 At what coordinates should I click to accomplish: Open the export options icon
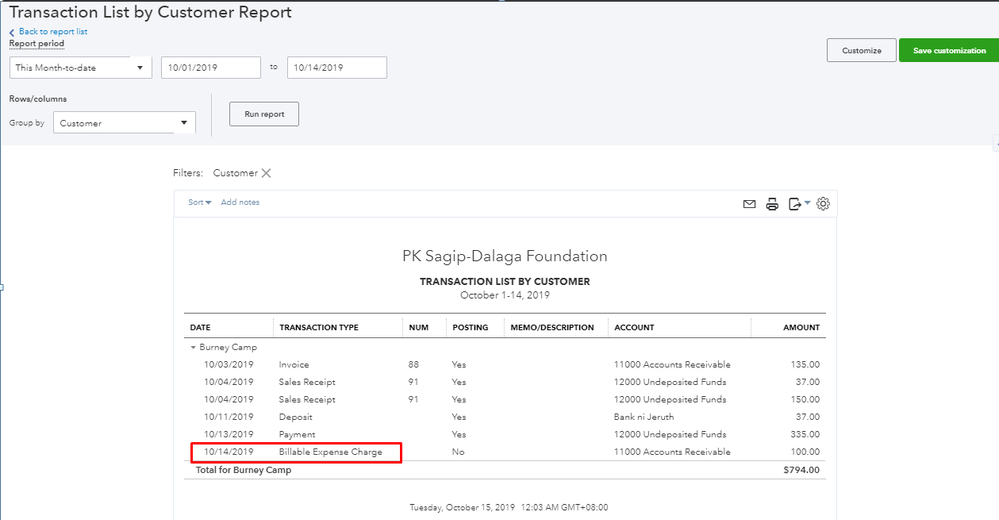pyautogui.click(x=797, y=204)
